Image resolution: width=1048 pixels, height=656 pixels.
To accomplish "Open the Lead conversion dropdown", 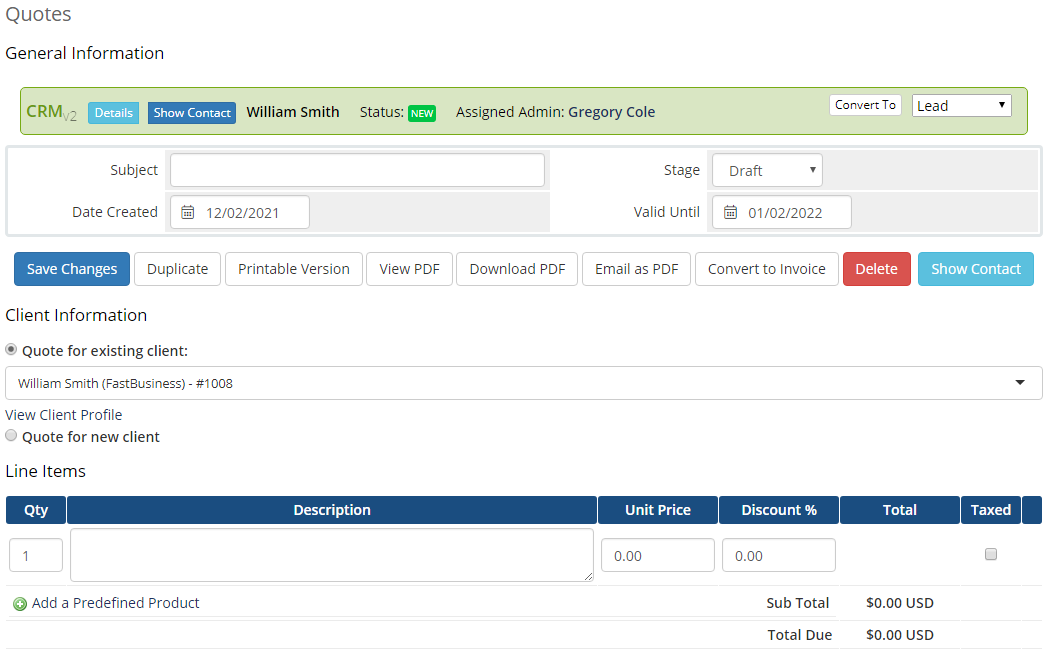I will [x=961, y=106].
